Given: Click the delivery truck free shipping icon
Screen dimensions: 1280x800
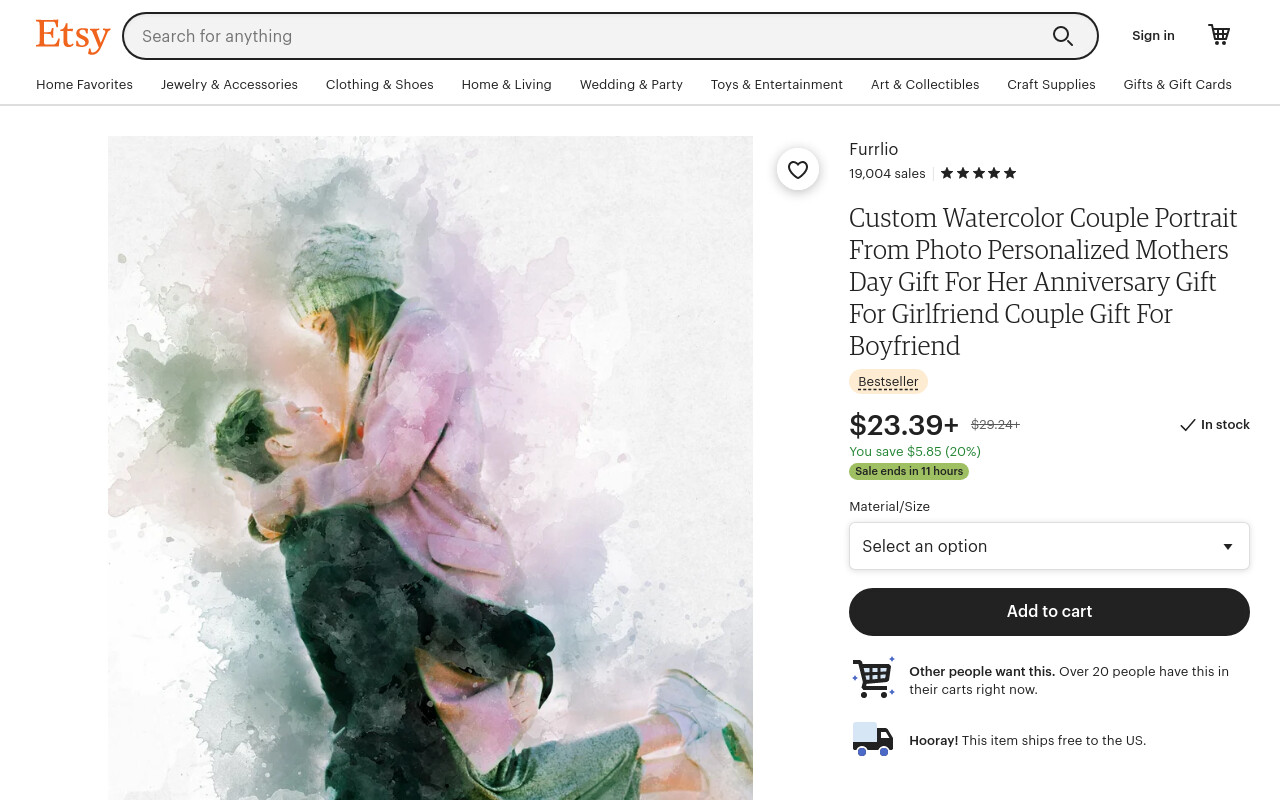Looking at the screenshot, I should click(872, 740).
